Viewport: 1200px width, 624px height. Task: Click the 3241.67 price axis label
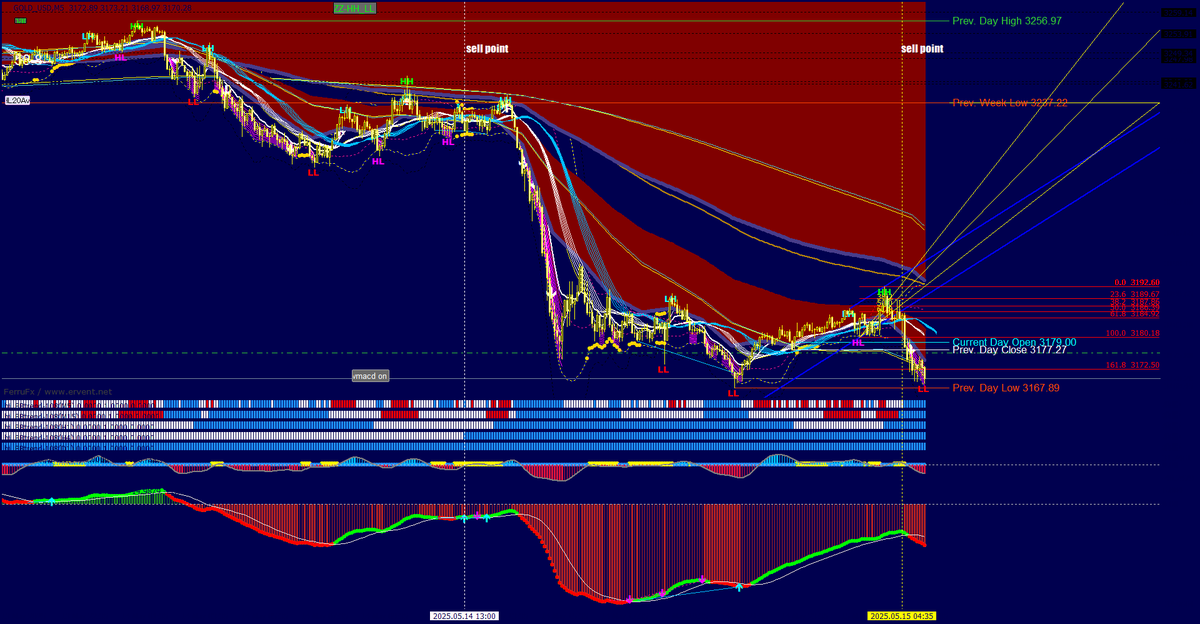(1178, 84)
